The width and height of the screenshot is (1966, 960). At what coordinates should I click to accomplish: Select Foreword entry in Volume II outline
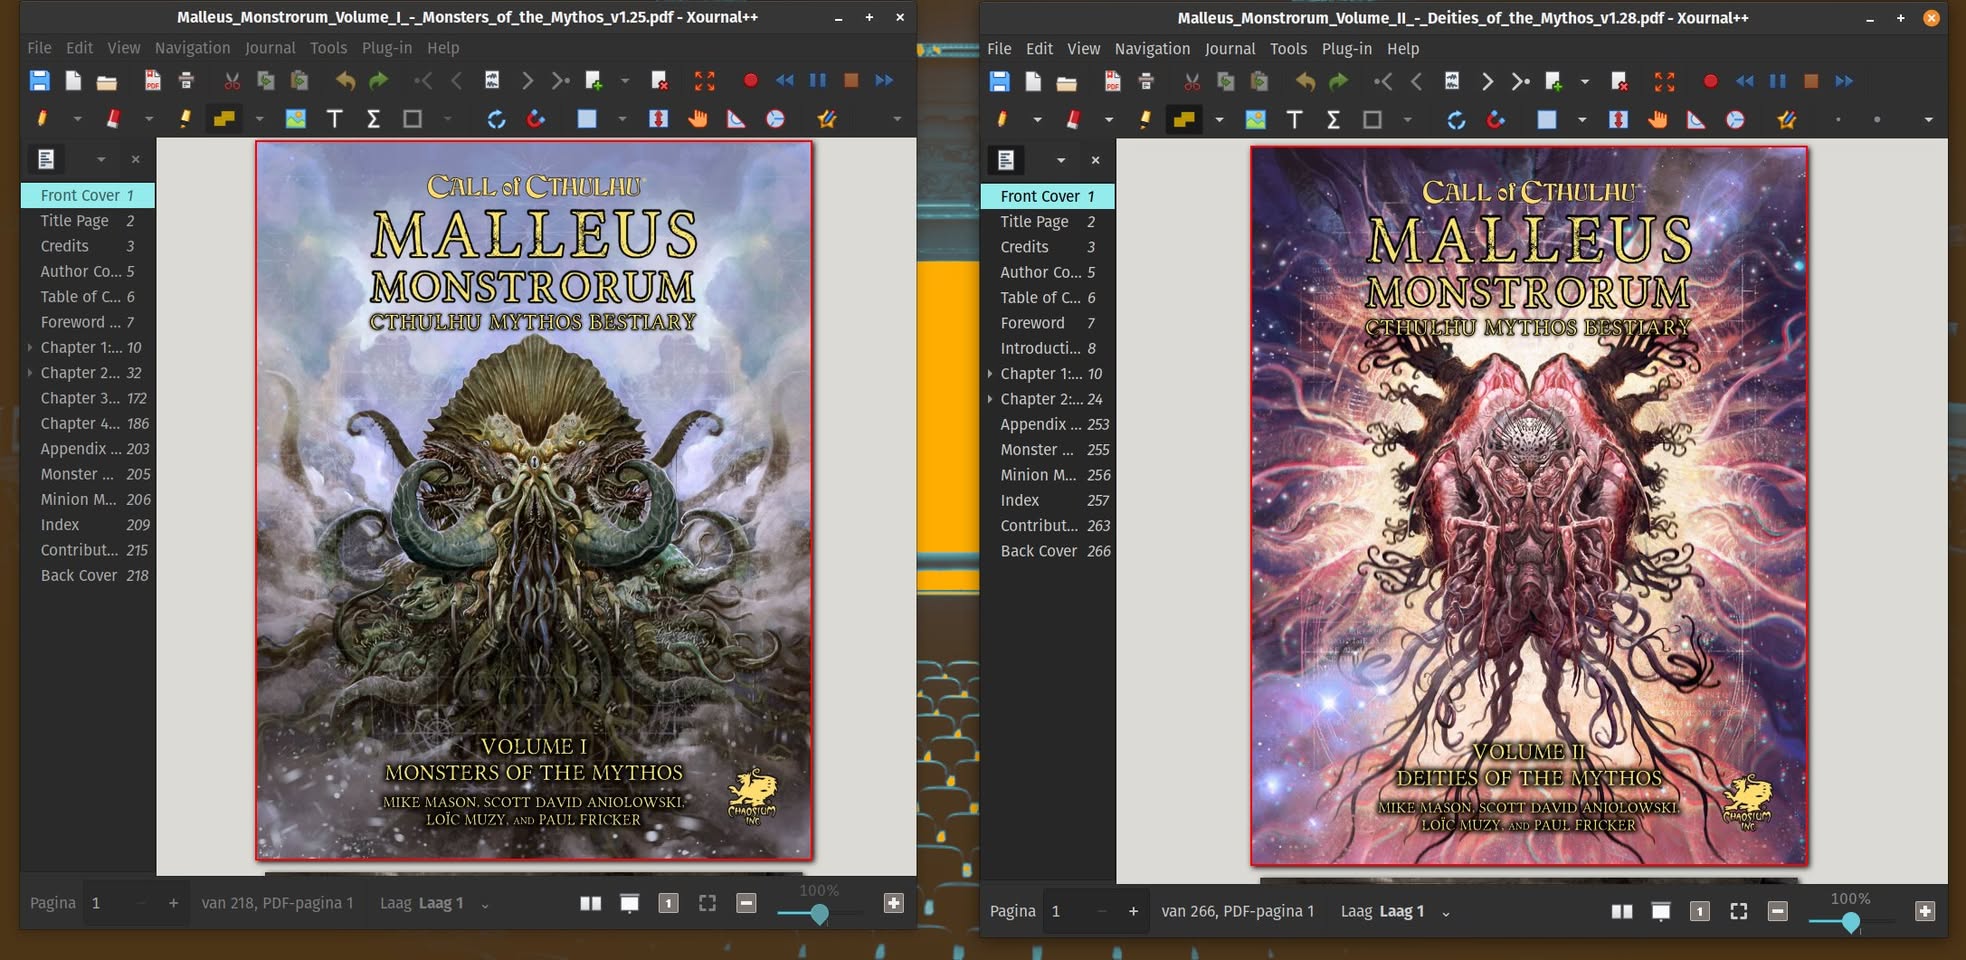[1048, 323]
